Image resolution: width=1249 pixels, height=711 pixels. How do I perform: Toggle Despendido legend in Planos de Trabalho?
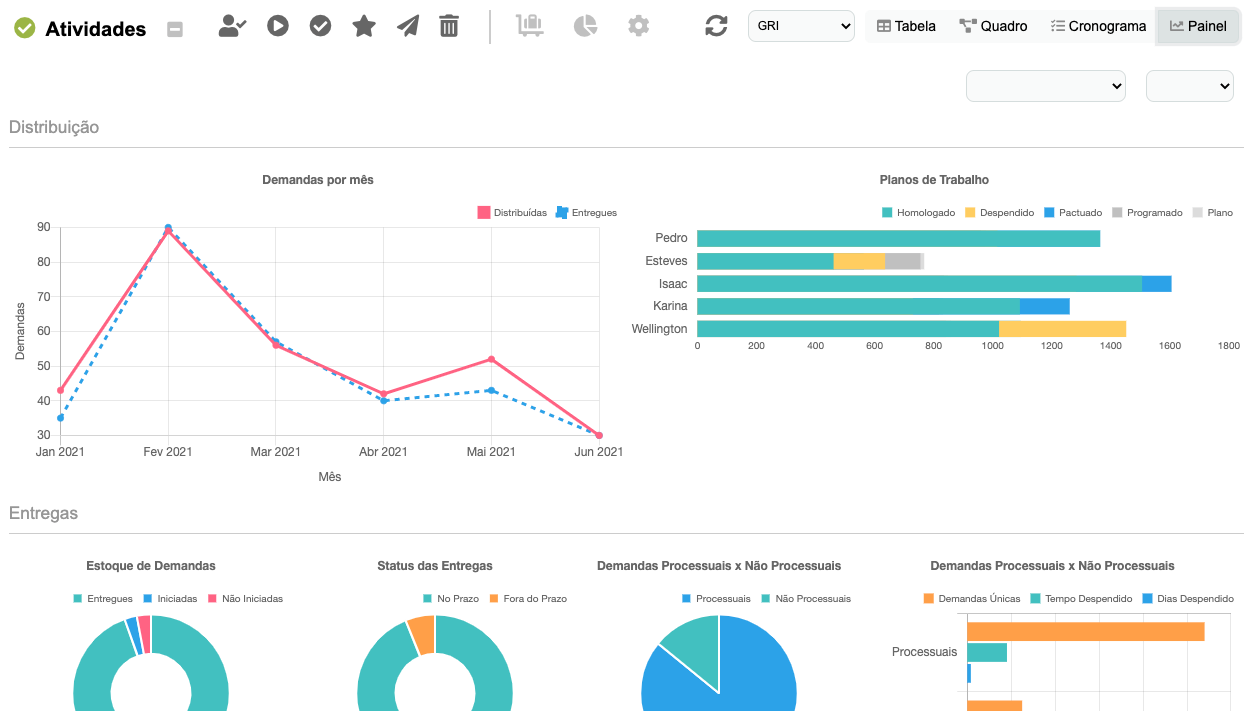point(999,213)
